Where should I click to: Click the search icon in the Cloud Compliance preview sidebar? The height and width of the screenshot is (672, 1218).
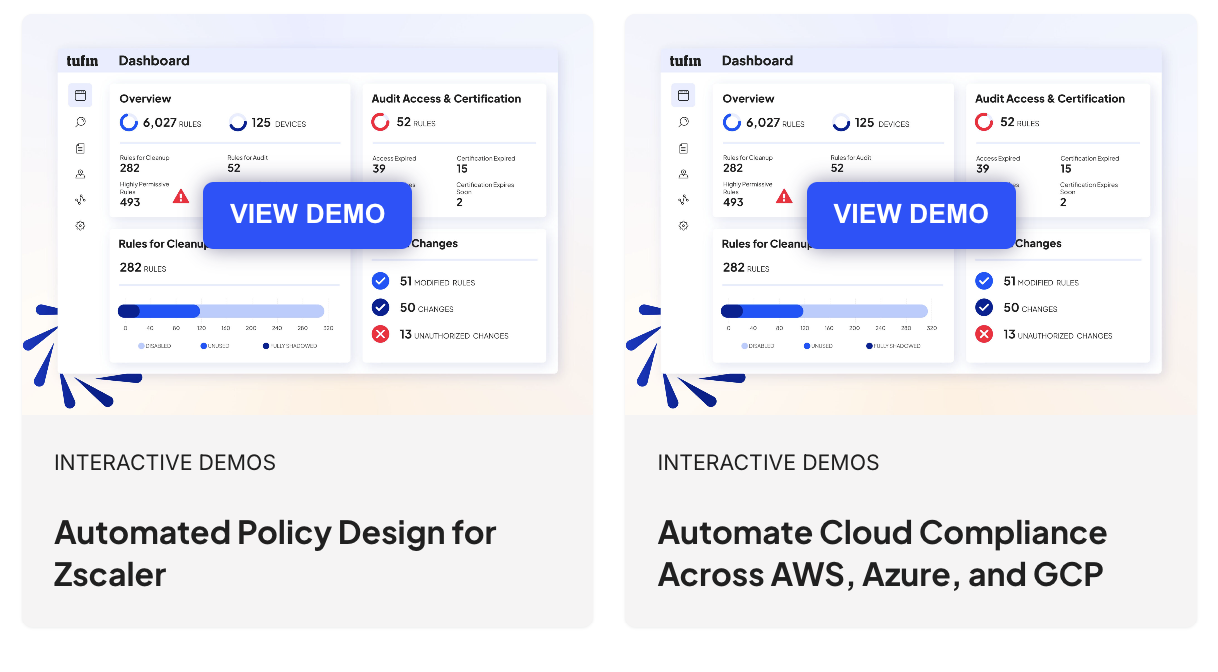(x=684, y=122)
